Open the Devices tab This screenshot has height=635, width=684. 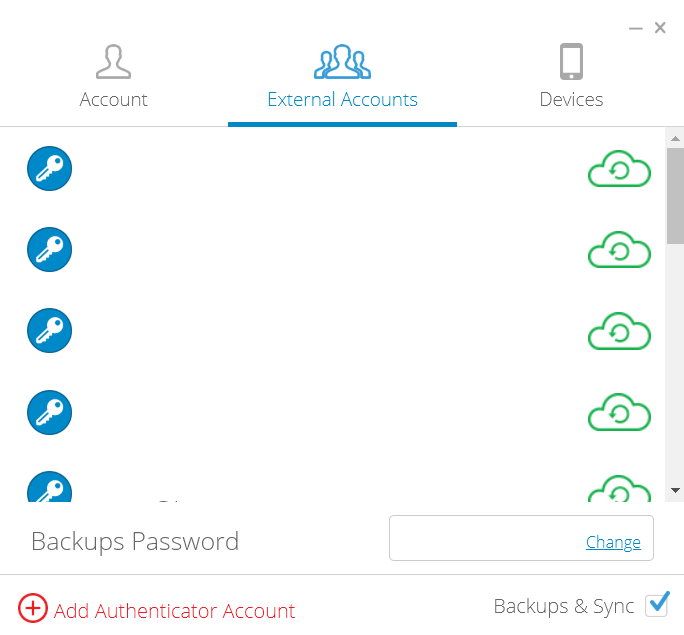[571, 76]
